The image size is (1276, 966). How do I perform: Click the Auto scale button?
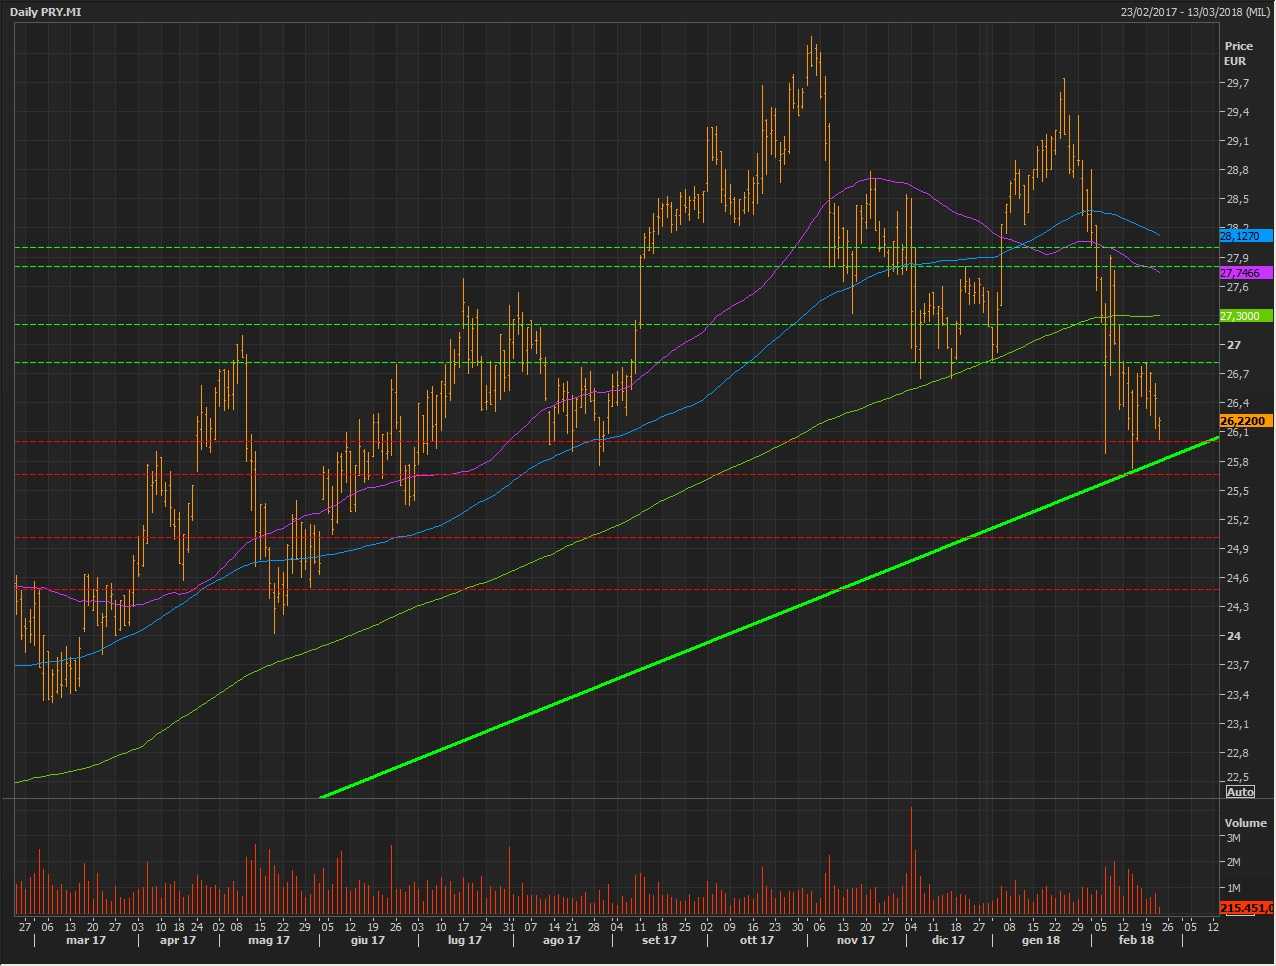coord(1240,792)
